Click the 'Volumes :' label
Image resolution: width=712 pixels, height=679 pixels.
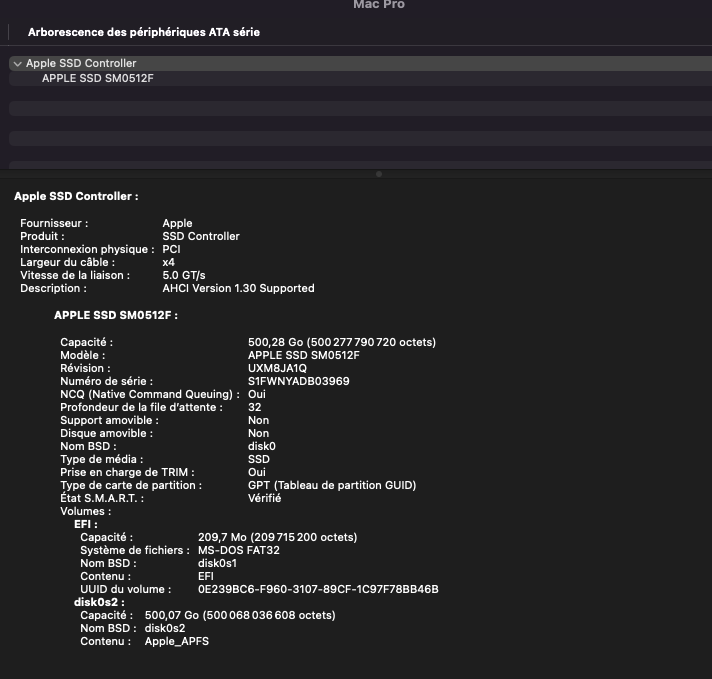(86, 511)
